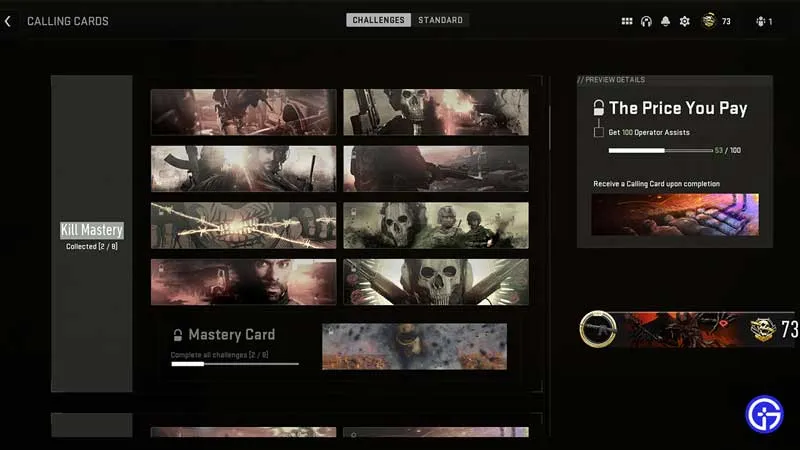The height and width of the screenshot is (450, 800).
Task: Click the Operator Assists progress bar
Action: [661, 151]
